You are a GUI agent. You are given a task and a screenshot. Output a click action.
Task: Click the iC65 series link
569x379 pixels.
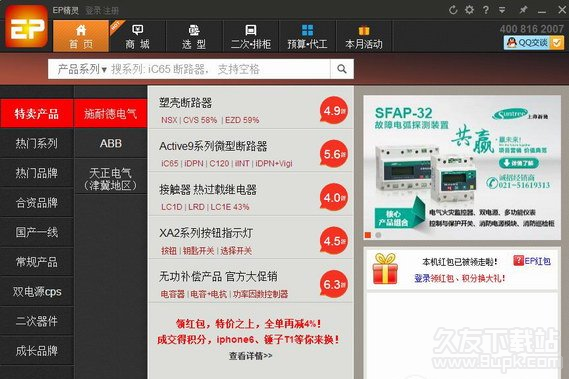click(x=170, y=164)
